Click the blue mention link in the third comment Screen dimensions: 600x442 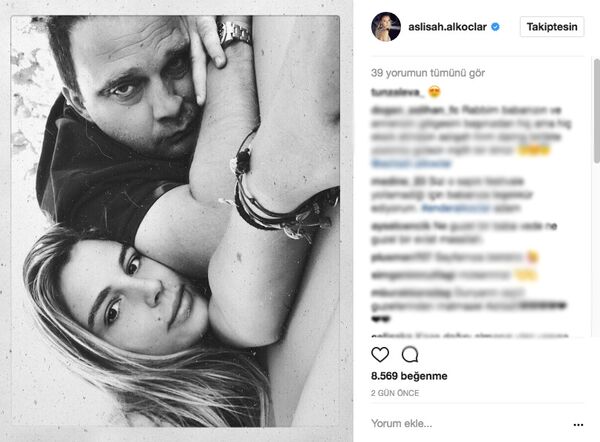(456, 208)
